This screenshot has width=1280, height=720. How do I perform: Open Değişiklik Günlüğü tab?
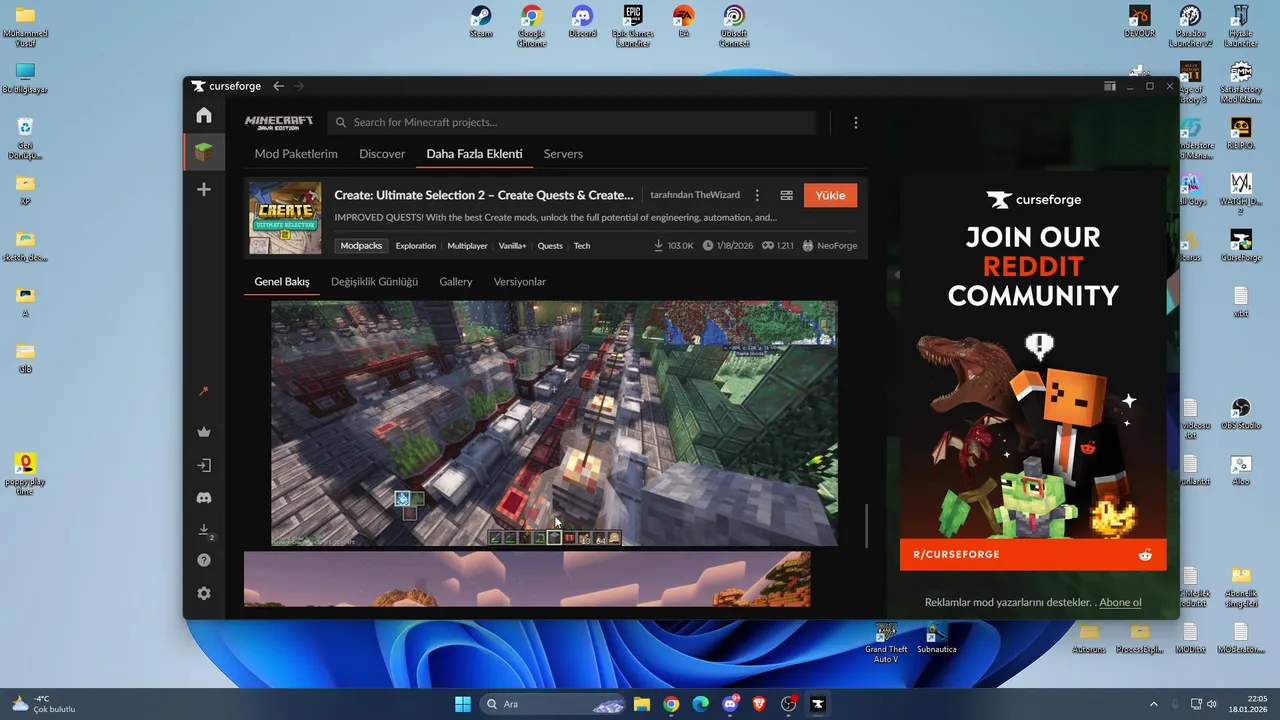click(x=375, y=282)
